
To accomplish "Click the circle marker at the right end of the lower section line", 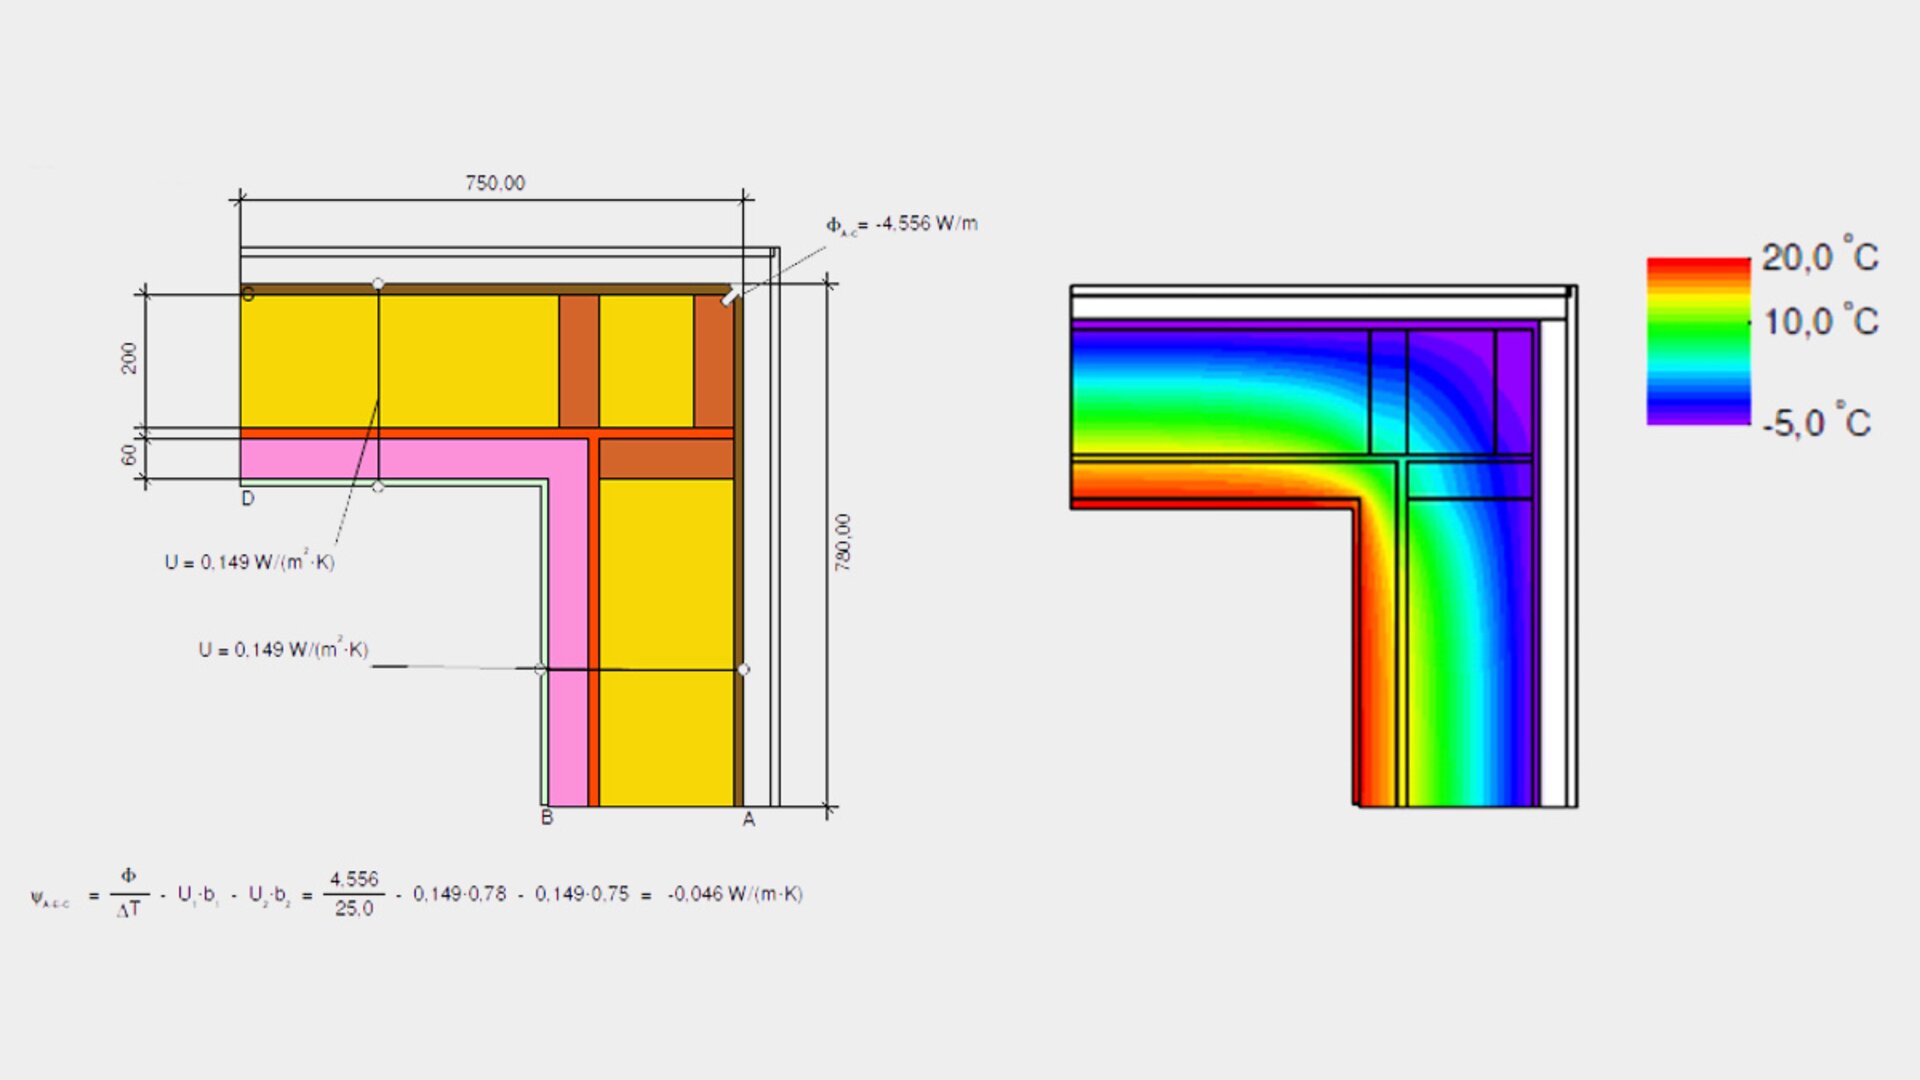I will coord(743,669).
